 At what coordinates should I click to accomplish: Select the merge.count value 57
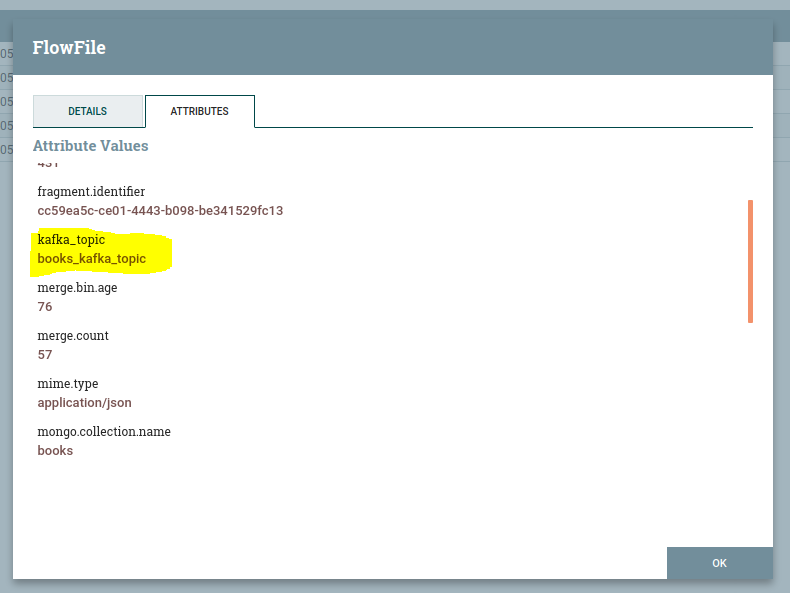pos(45,355)
